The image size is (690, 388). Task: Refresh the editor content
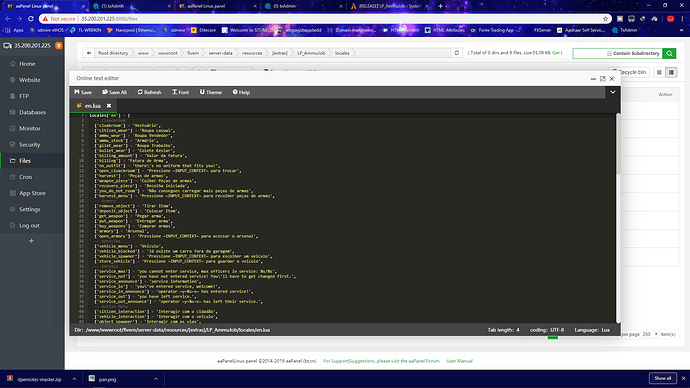pos(149,92)
